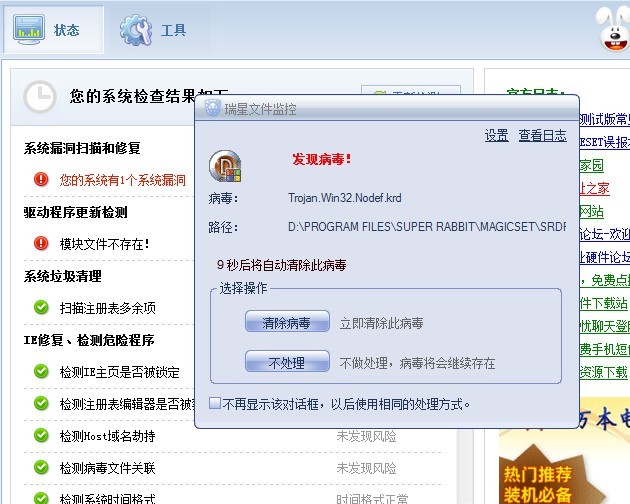Click green check icon for 扫描注册表多余项

41,307
